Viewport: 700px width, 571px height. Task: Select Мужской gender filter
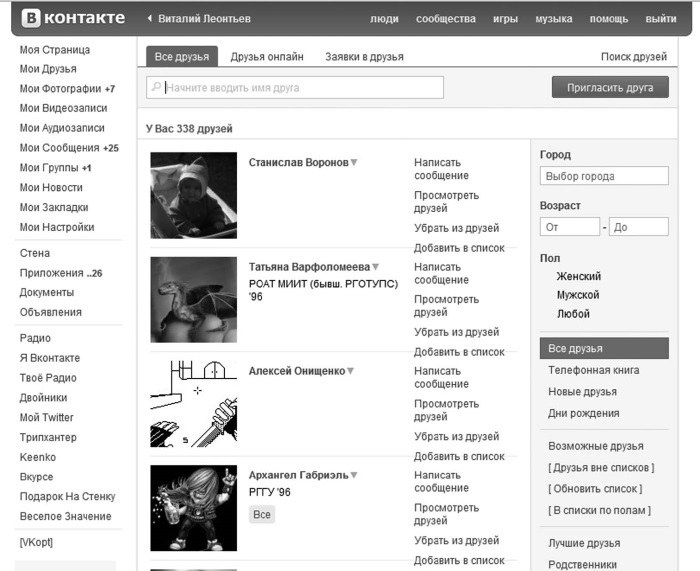coord(578,295)
